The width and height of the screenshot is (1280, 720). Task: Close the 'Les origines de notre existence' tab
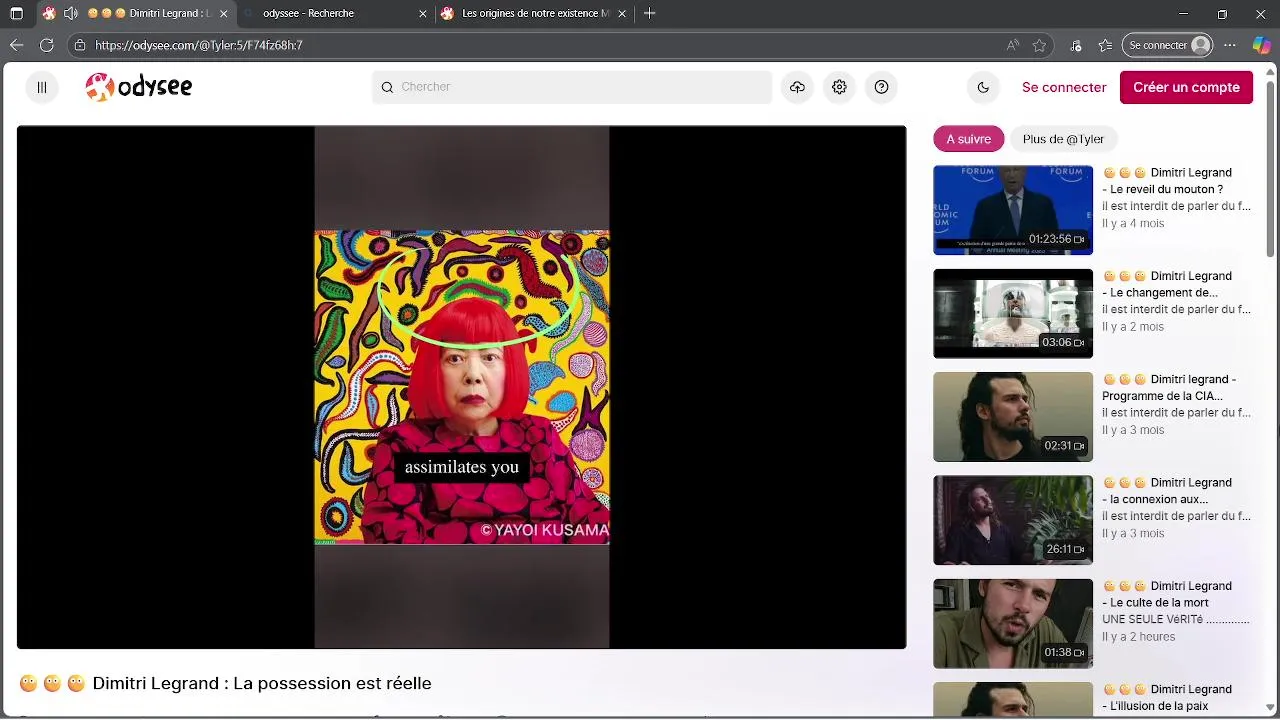coord(623,14)
